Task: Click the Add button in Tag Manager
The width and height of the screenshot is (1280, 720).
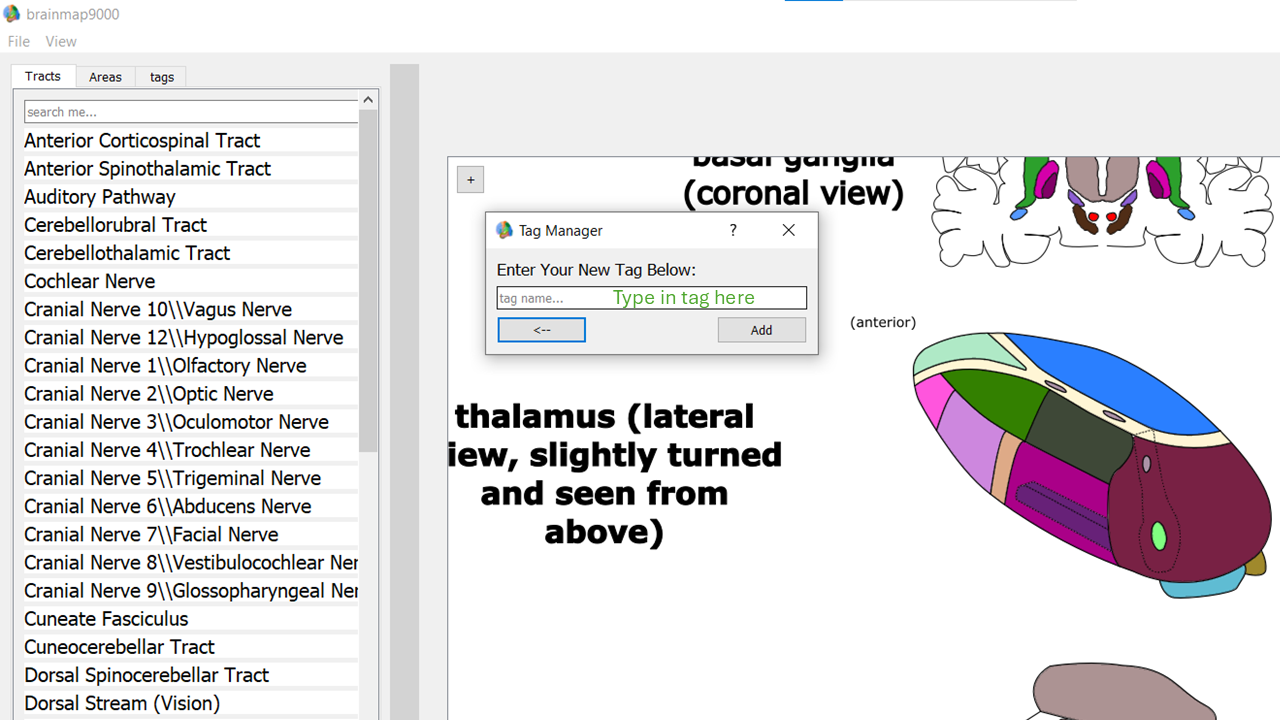Action: [761, 330]
